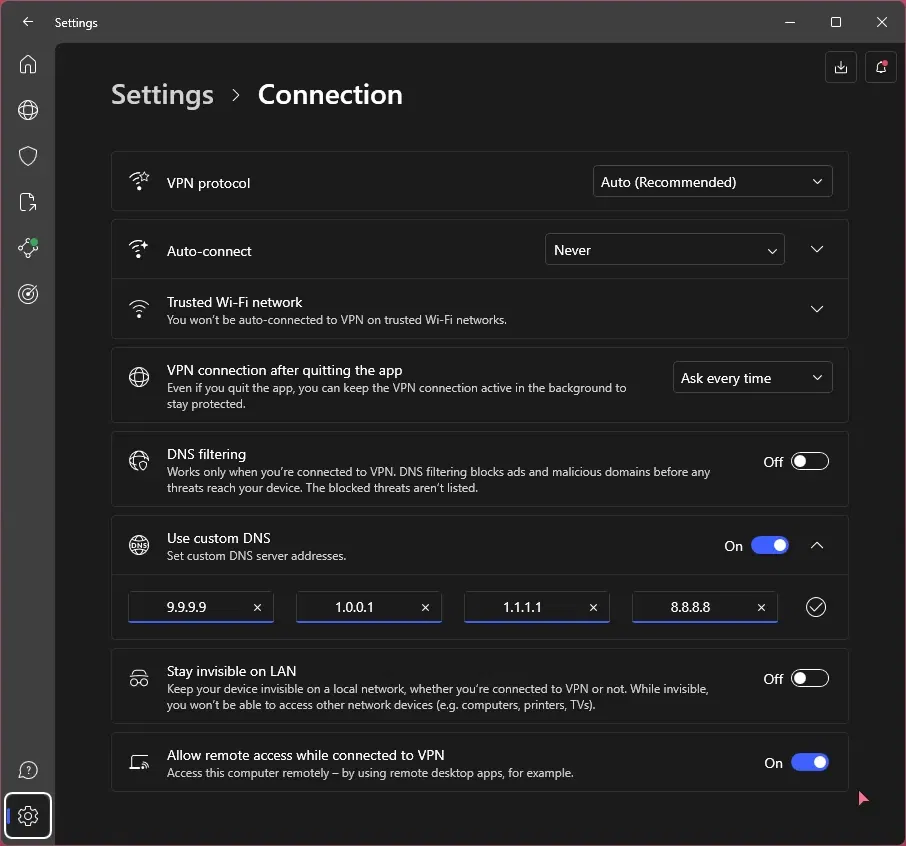Close the Settings window
This screenshot has height=846, width=906.
pos(881,22)
